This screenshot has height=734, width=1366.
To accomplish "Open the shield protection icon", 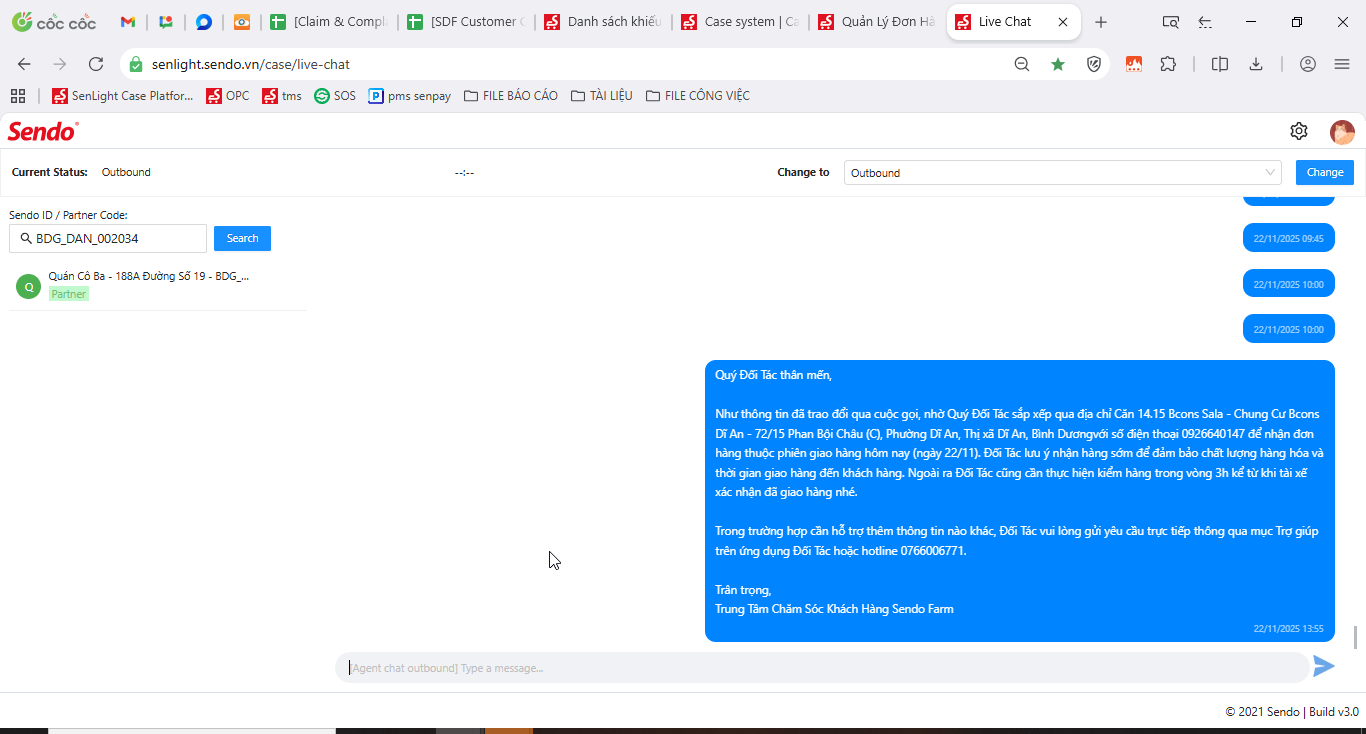I will coord(1094,64).
